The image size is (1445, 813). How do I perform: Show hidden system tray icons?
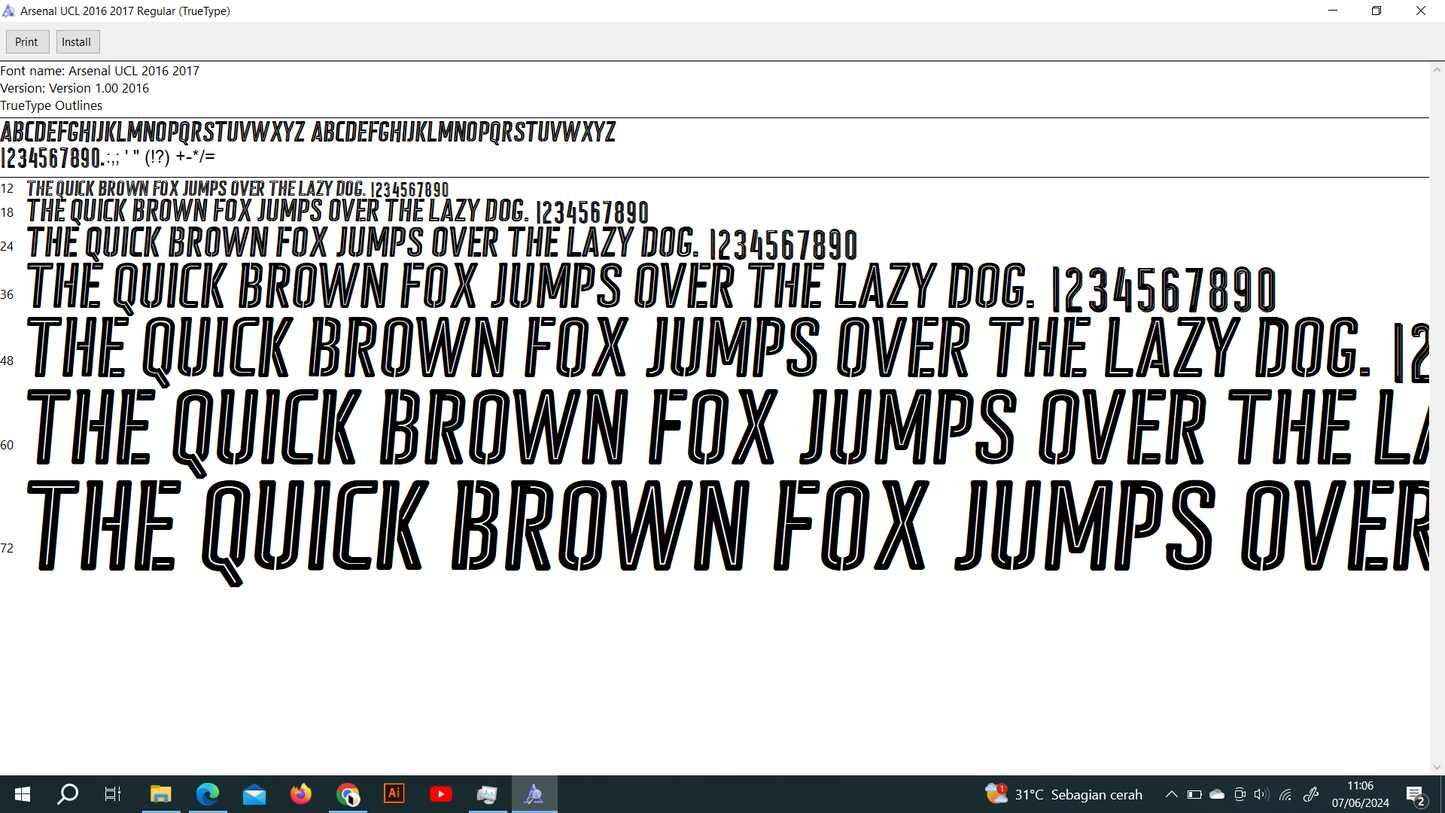[x=1170, y=794]
